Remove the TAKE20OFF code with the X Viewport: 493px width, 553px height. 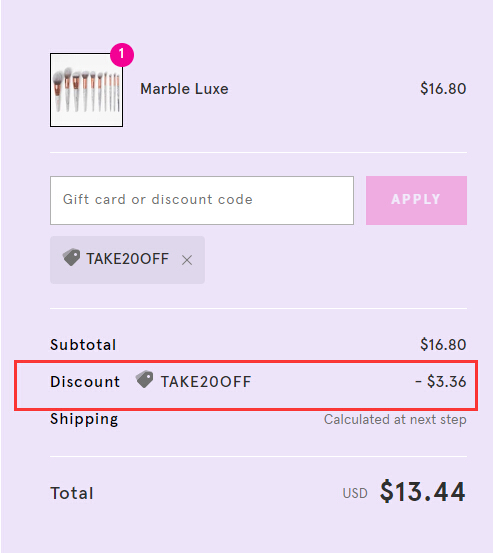click(x=187, y=260)
